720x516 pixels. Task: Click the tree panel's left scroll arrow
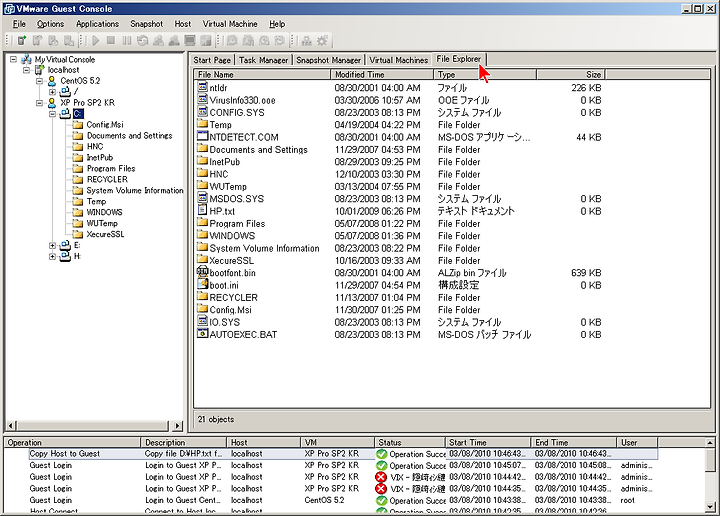click(x=11, y=426)
